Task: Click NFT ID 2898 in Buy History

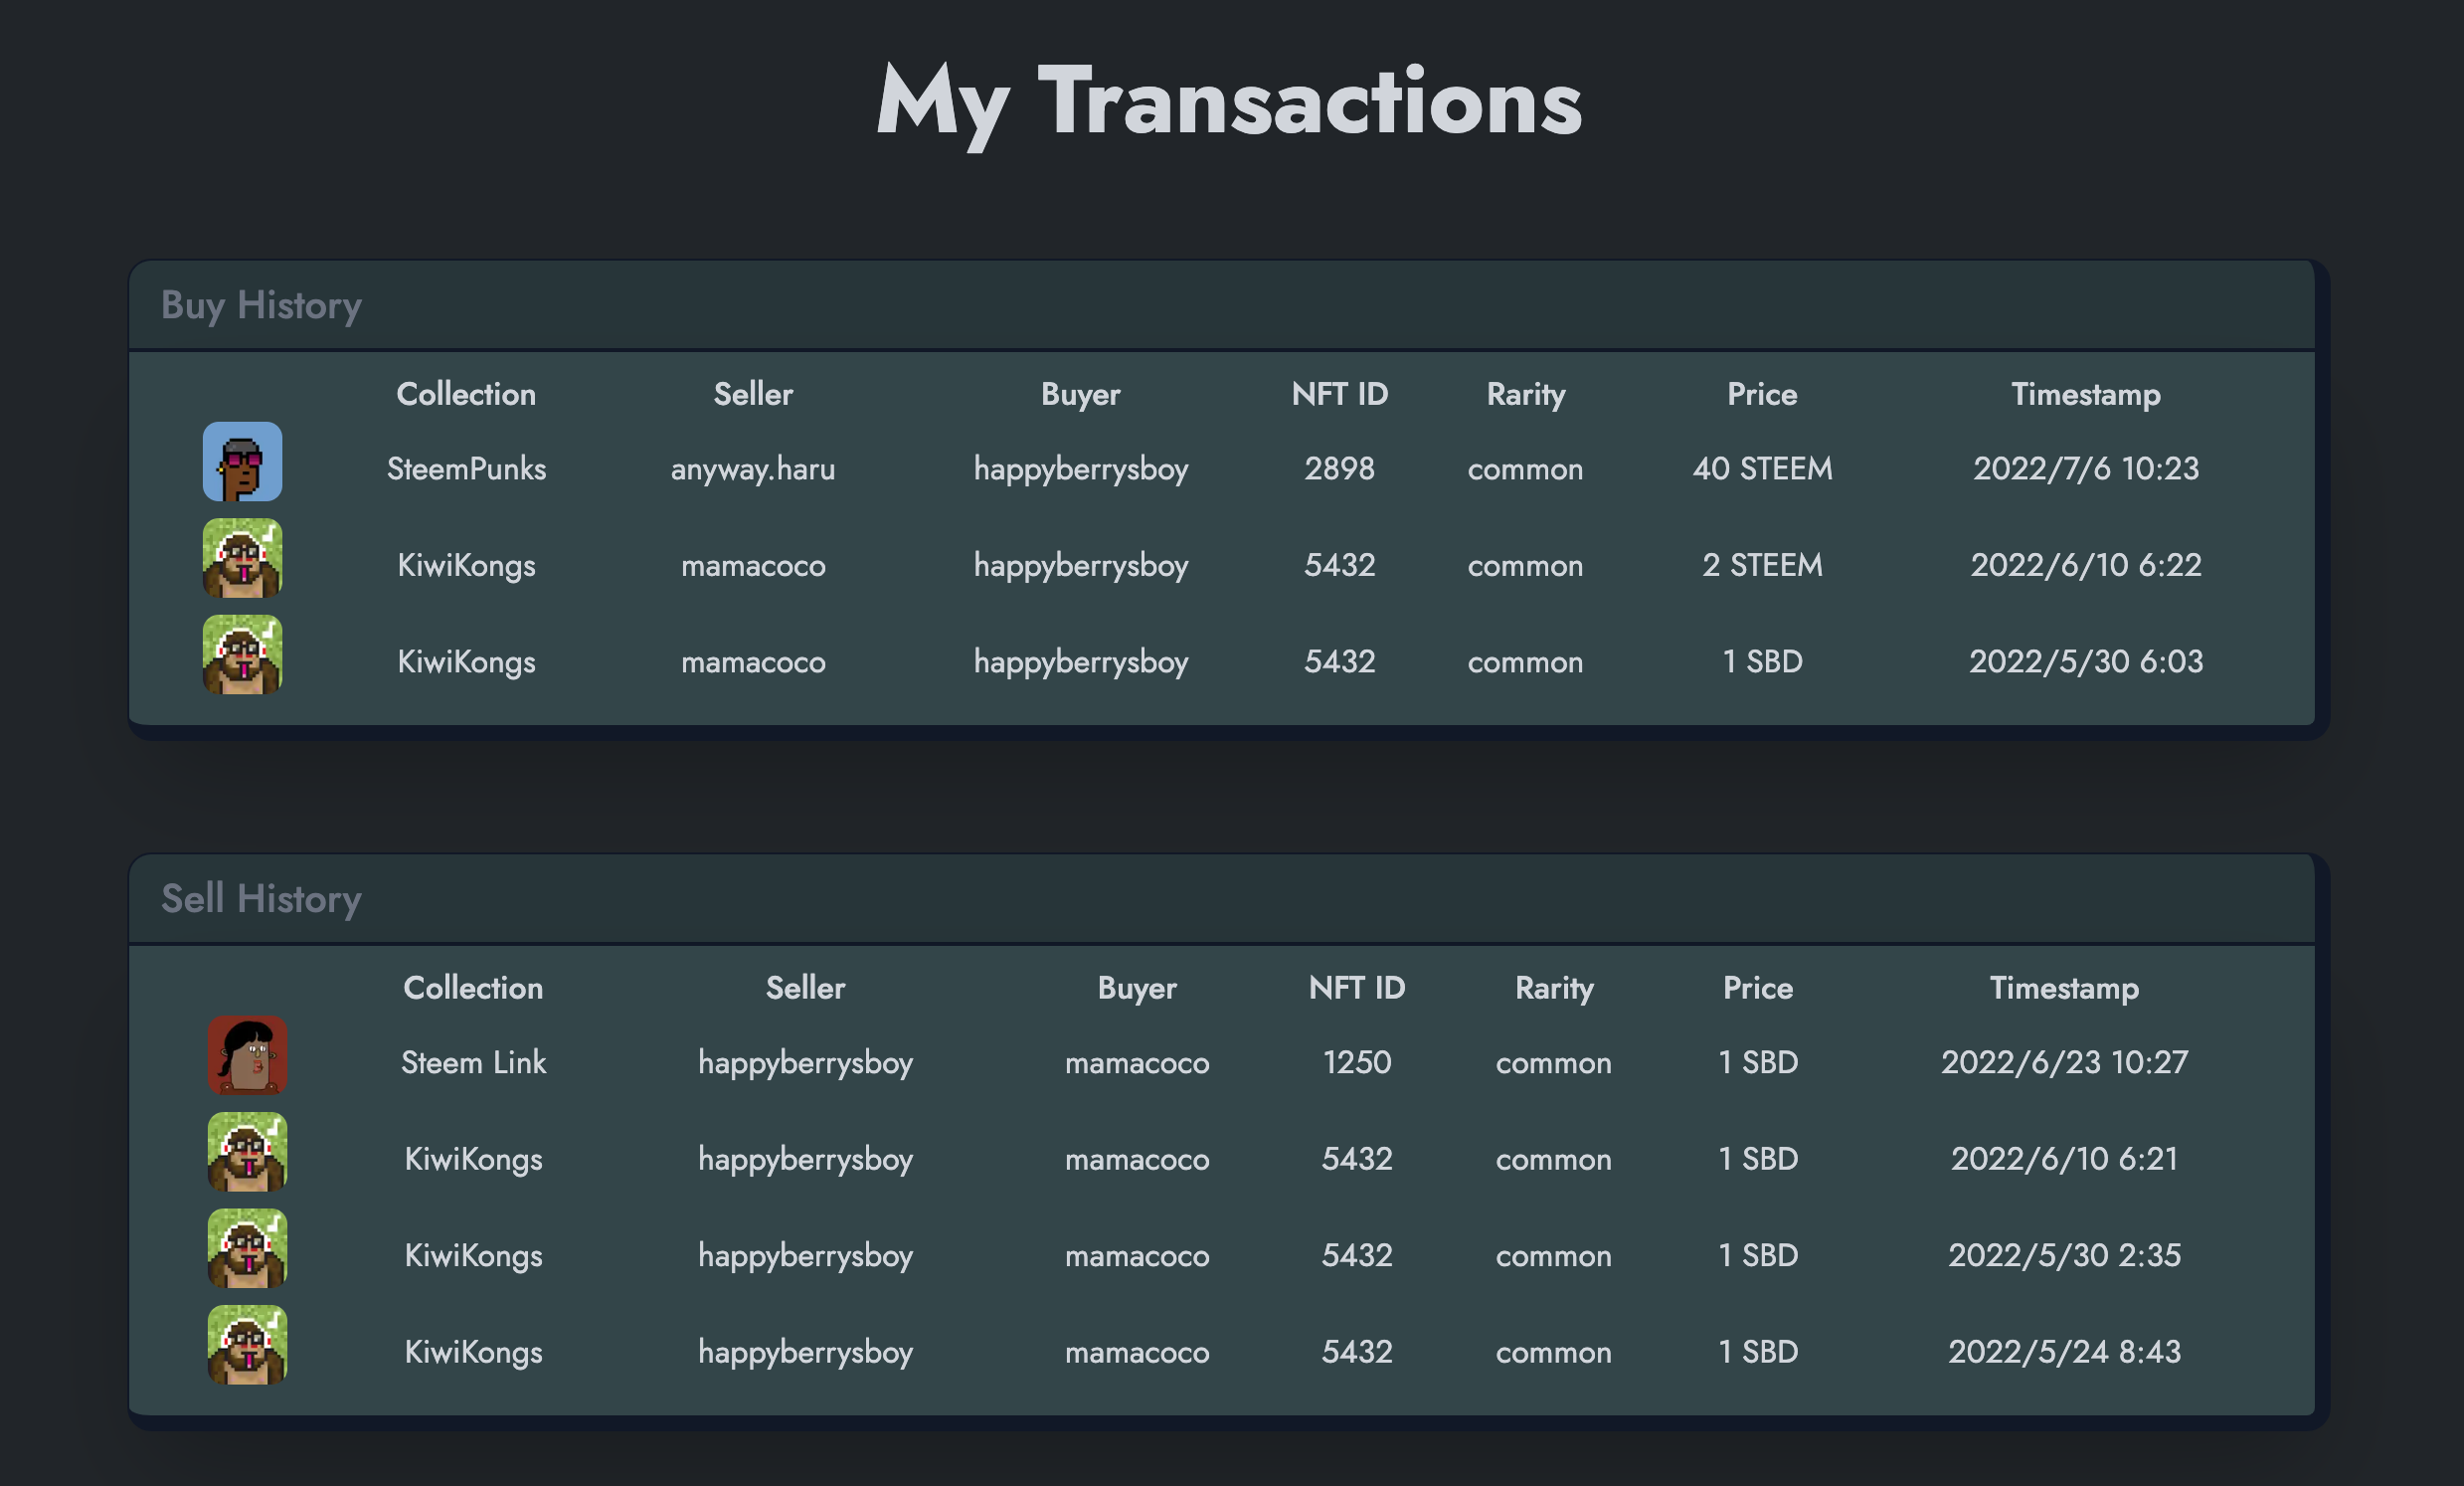Action: pyautogui.click(x=1339, y=469)
